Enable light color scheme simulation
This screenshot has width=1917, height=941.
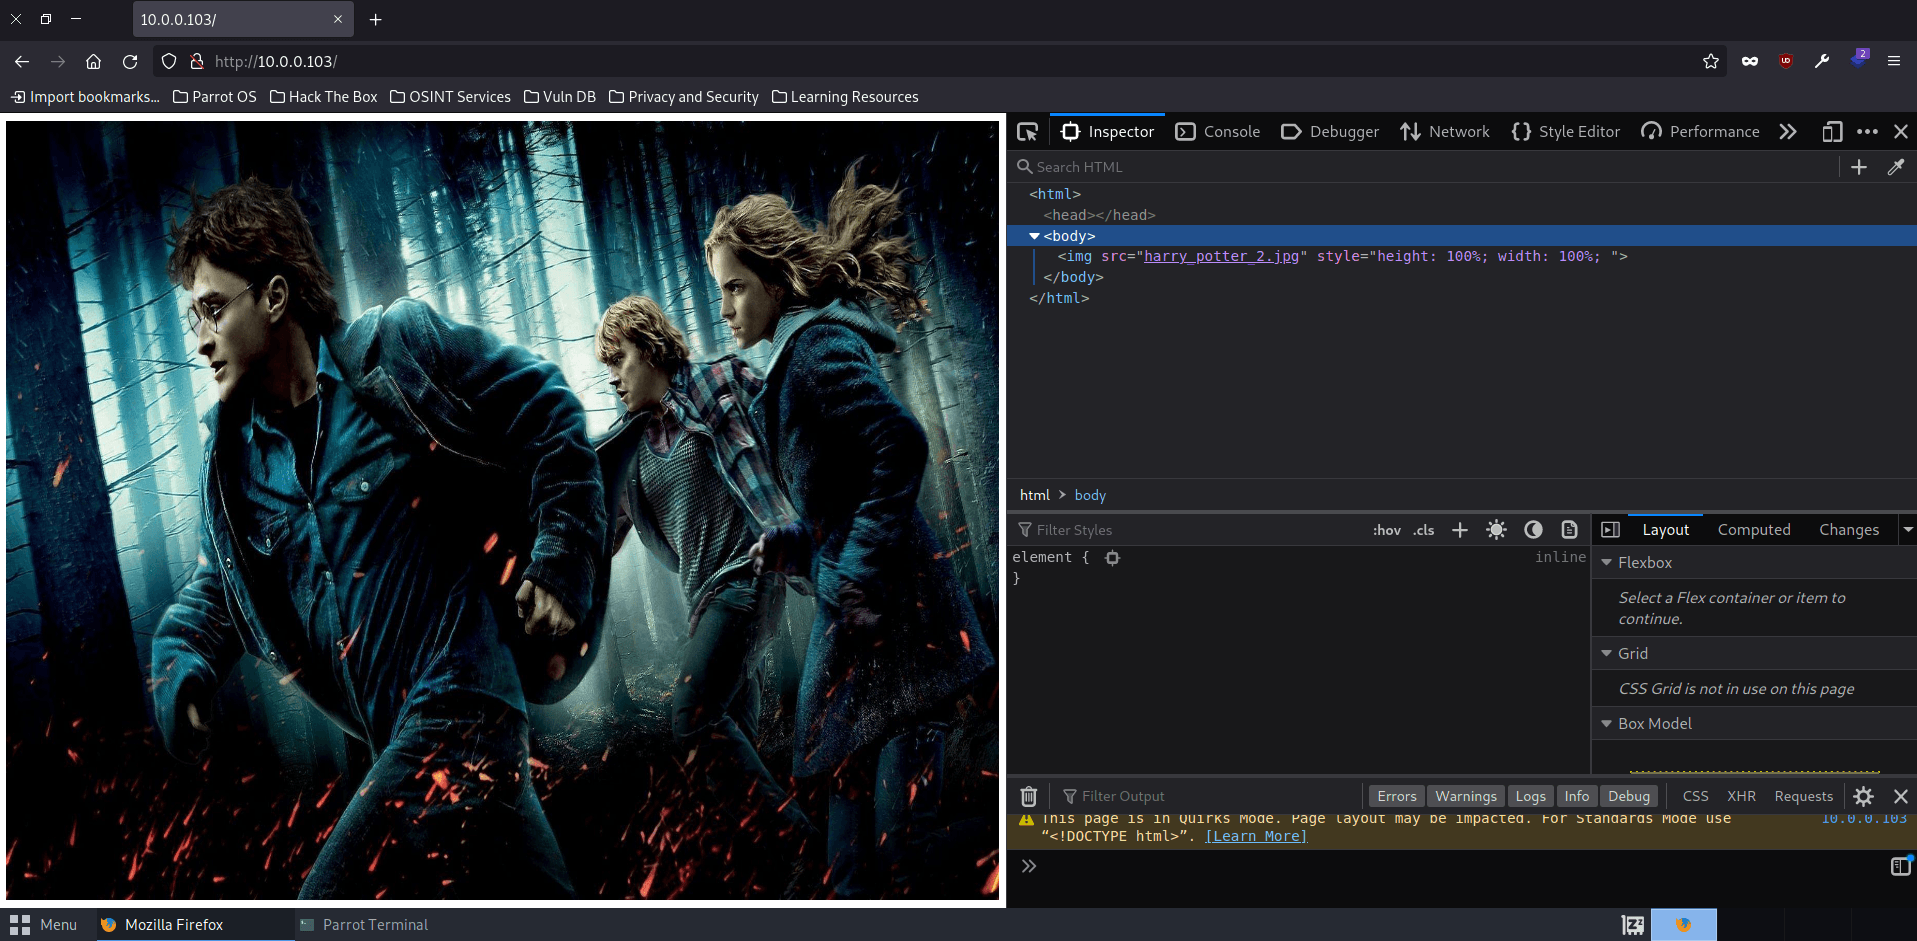1496,530
